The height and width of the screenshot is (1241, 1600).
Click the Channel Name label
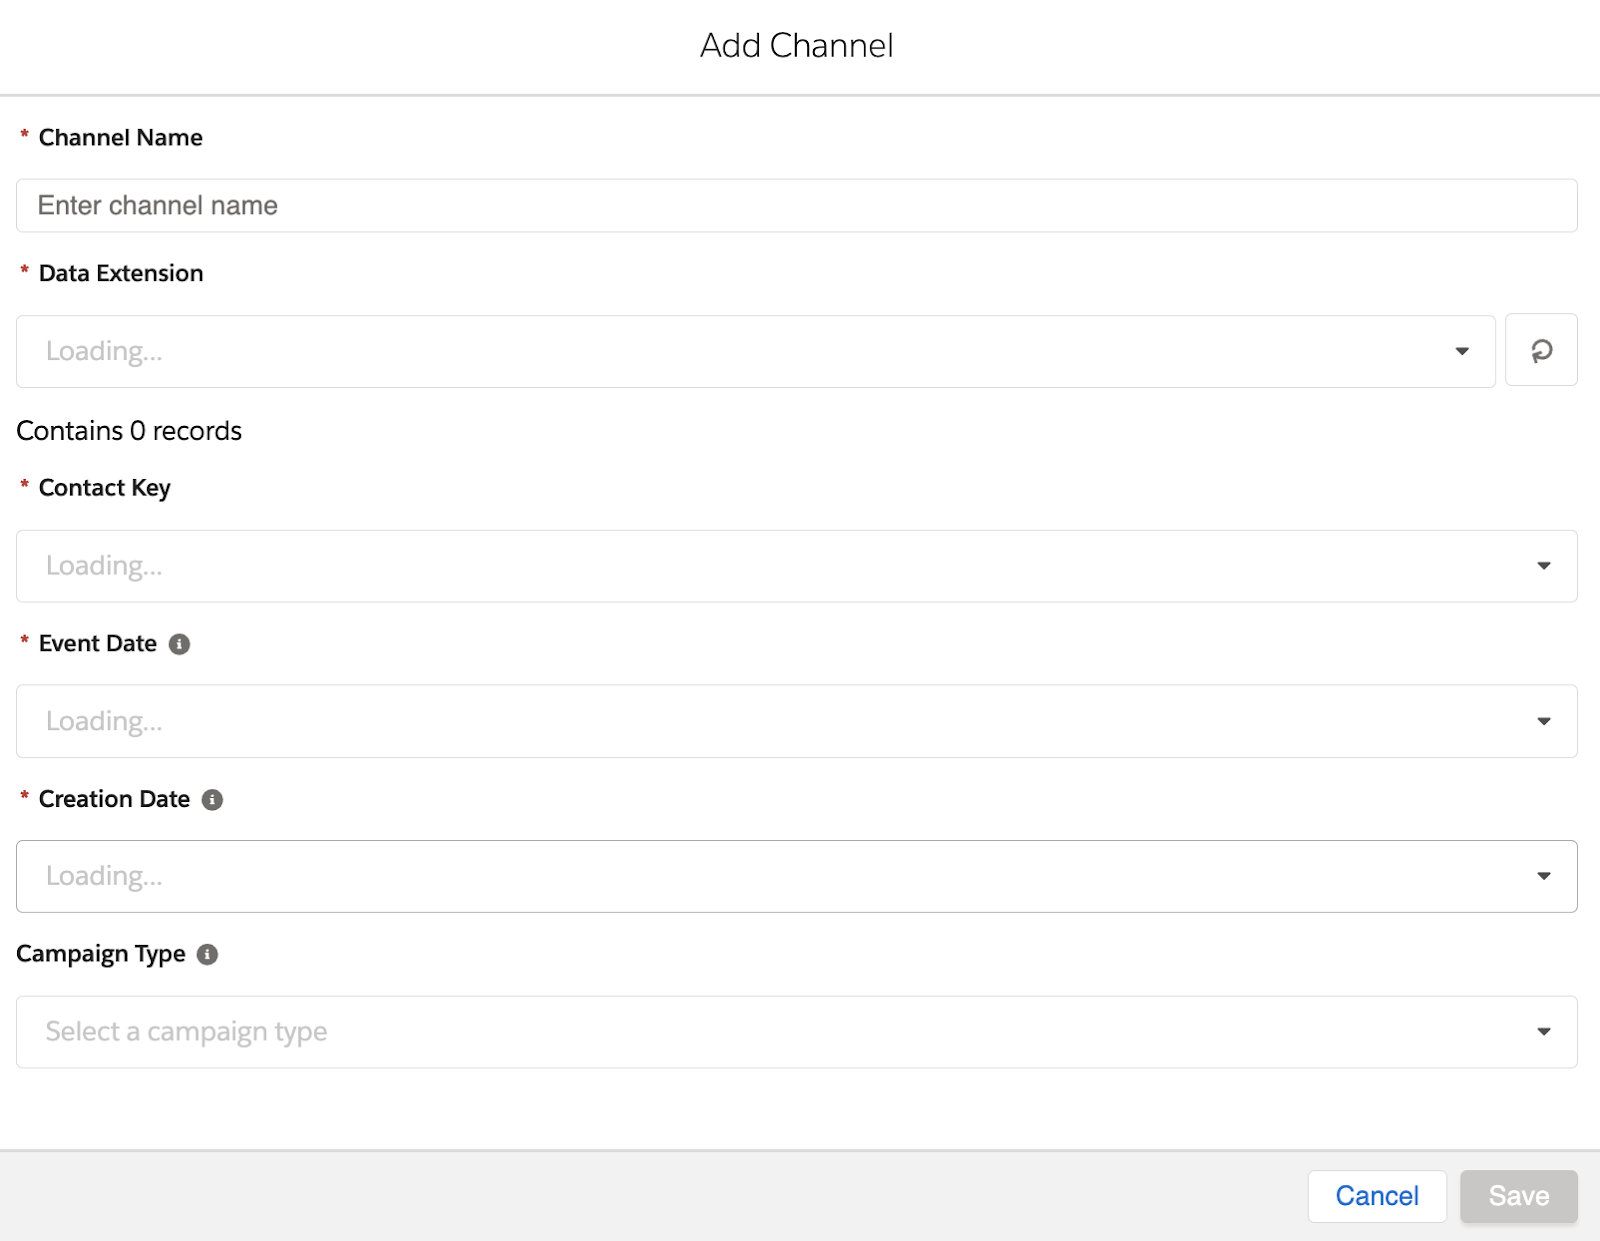(120, 138)
